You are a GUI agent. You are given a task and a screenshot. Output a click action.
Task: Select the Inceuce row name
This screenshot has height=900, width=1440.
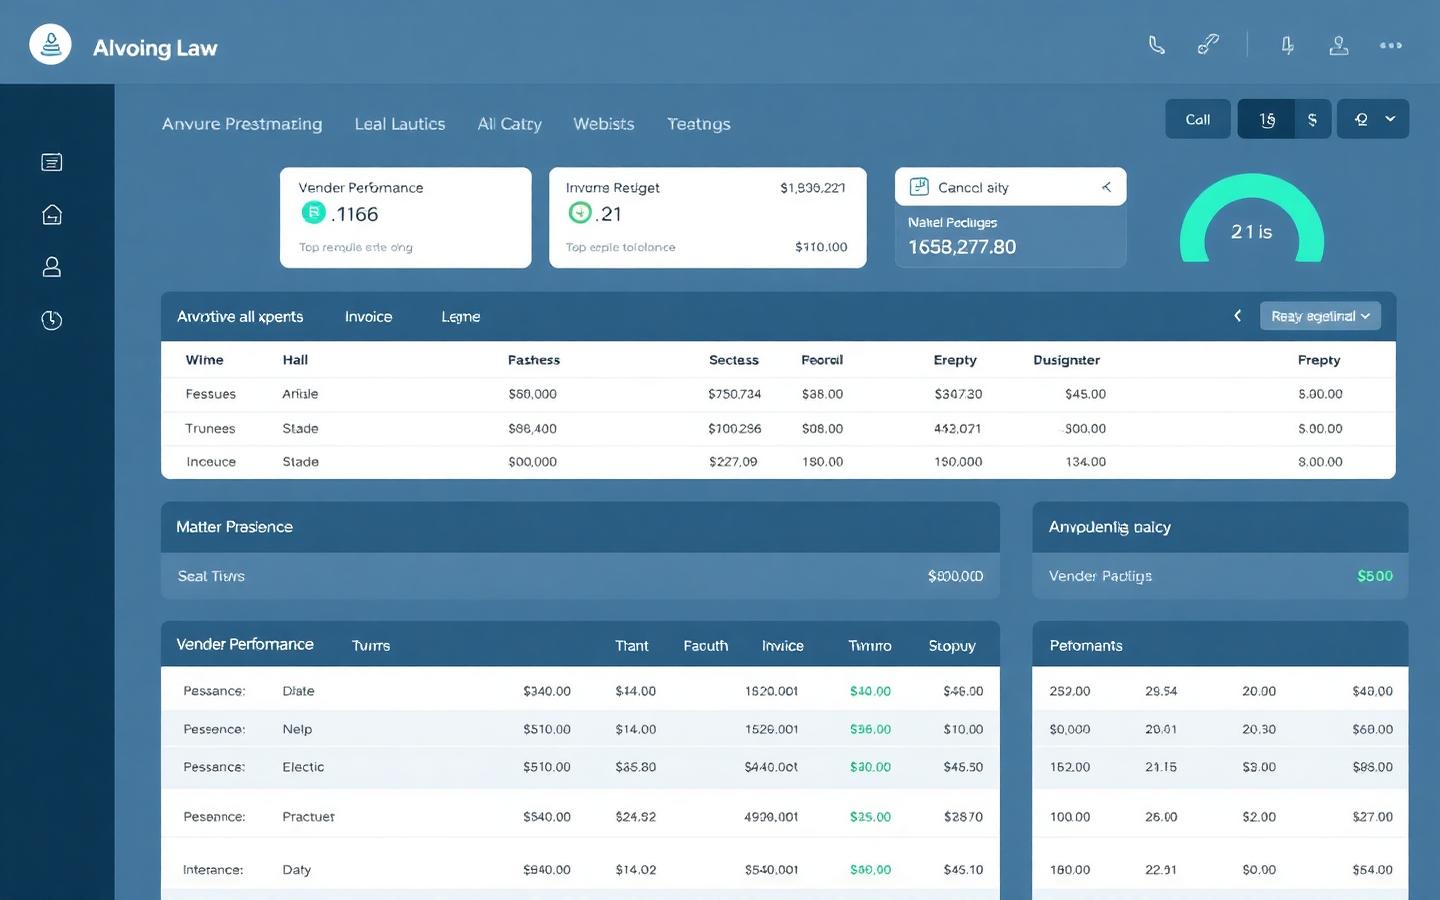(x=211, y=462)
